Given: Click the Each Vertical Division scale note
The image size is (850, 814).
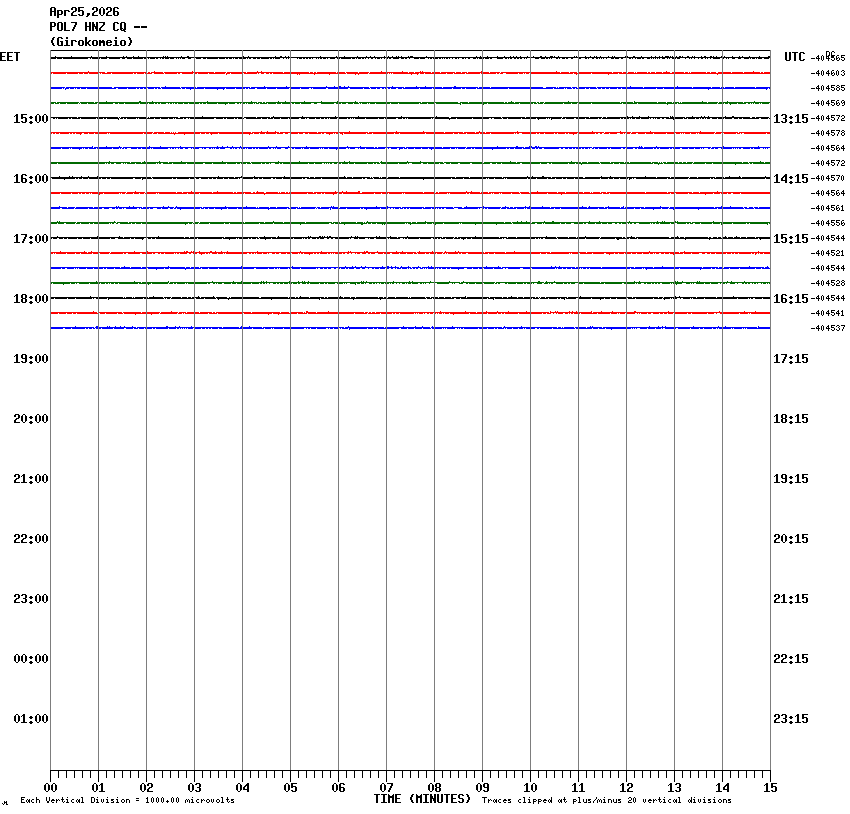Looking at the screenshot, I should tap(127, 800).
